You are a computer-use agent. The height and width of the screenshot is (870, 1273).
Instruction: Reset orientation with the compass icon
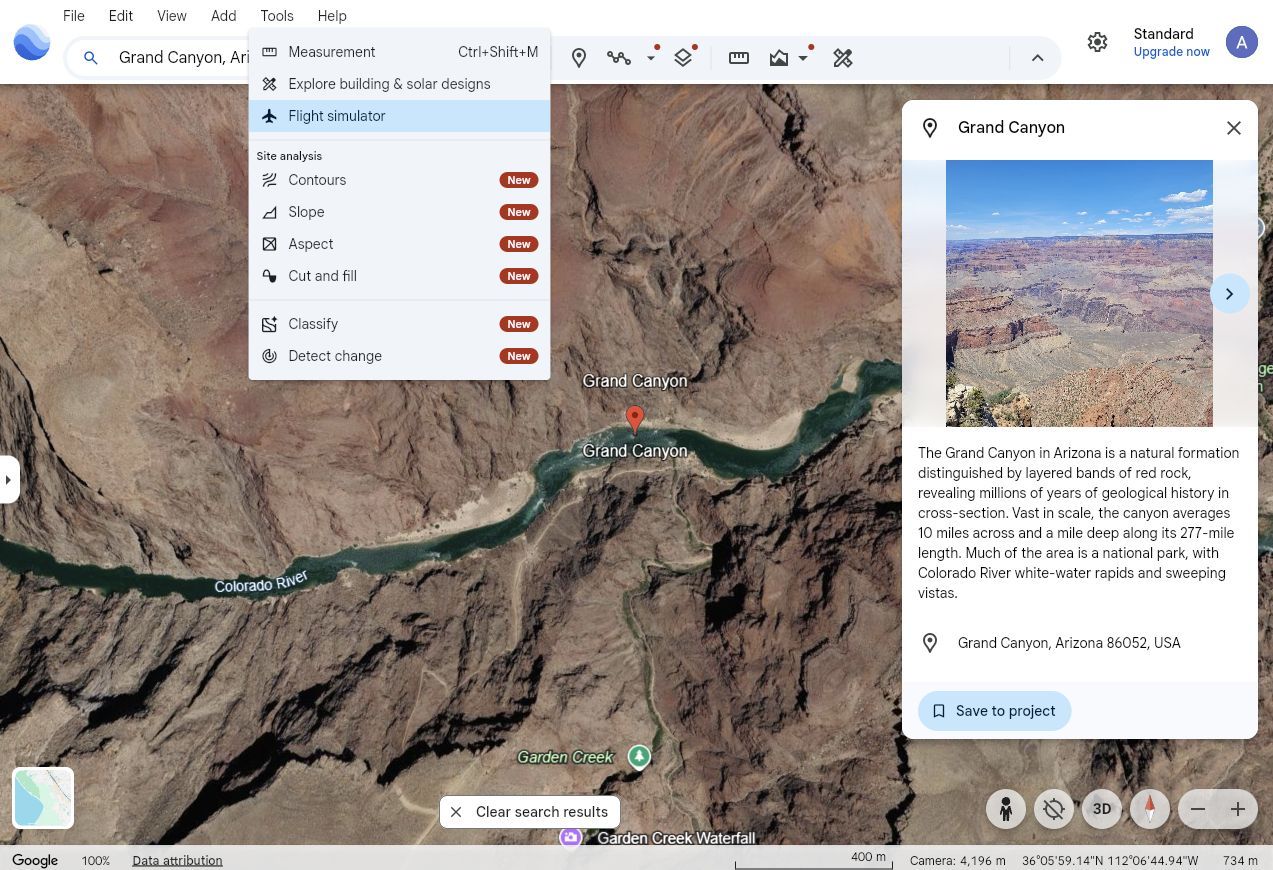pyautogui.click(x=1150, y=809)
